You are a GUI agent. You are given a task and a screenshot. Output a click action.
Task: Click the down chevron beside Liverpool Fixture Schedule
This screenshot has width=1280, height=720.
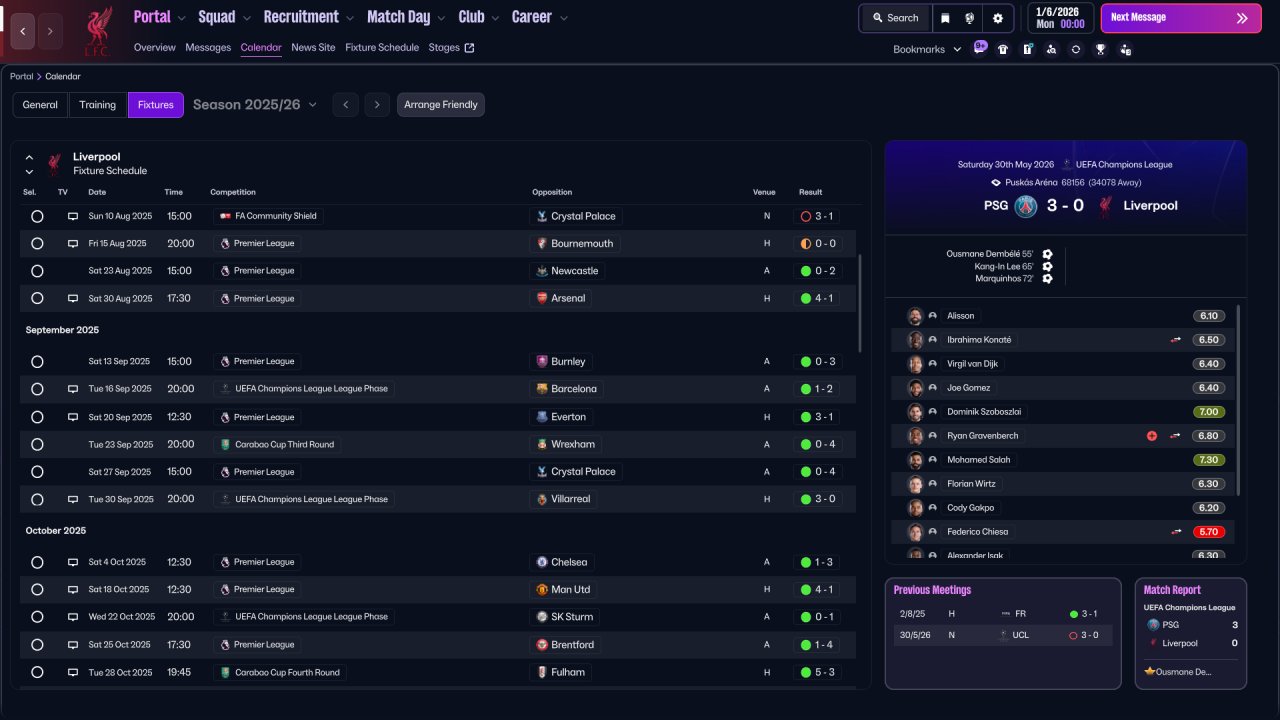click(x=29, y=171)
